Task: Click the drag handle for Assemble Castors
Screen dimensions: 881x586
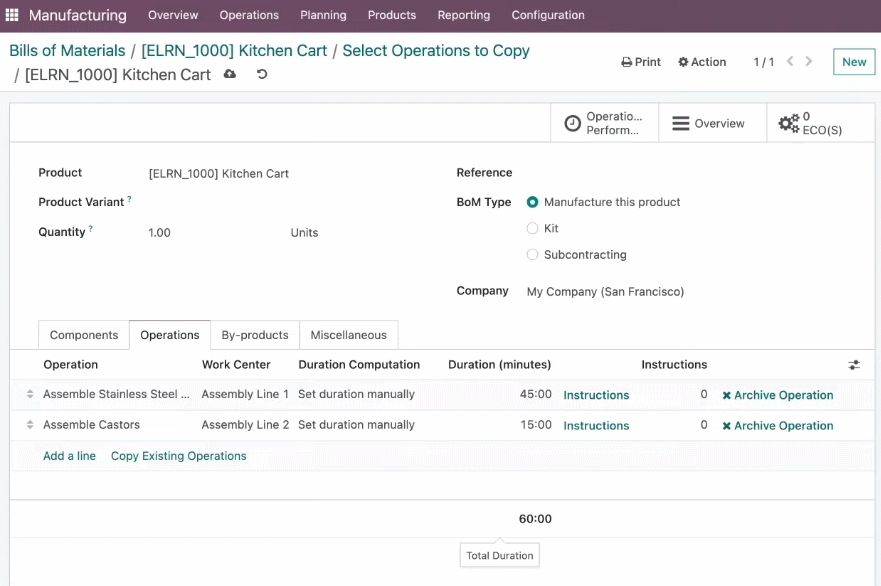Action: click(x=30, y=425)
